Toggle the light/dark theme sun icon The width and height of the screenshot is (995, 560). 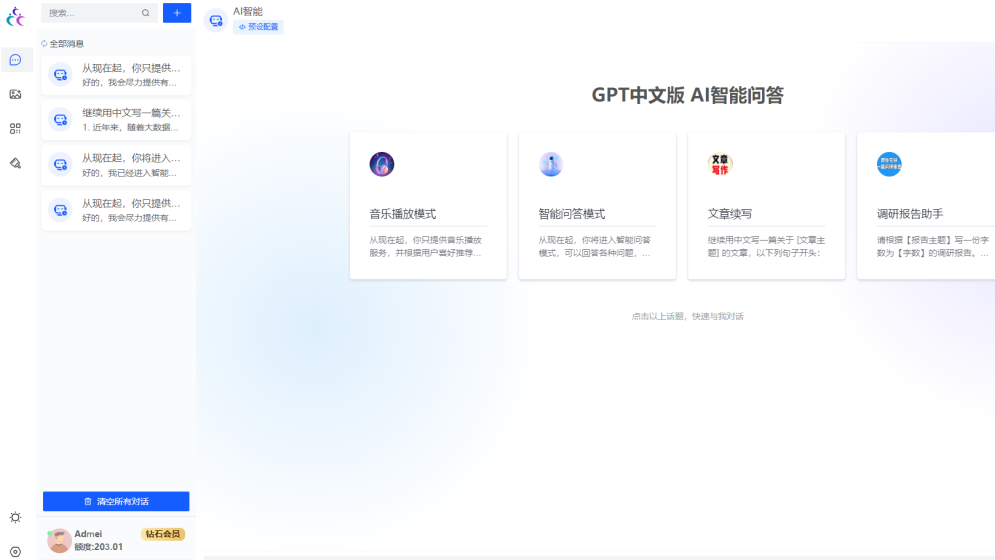pyautogui.click(x=16, y=517)
